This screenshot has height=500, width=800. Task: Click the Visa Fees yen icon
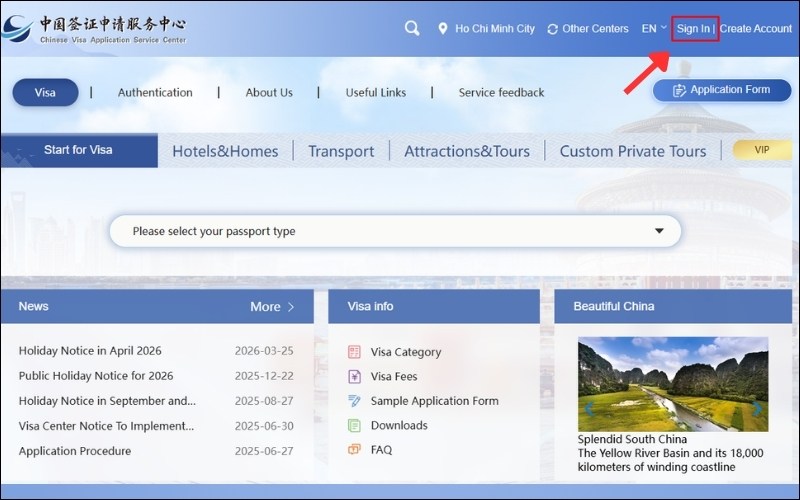[x=354, y=377]
